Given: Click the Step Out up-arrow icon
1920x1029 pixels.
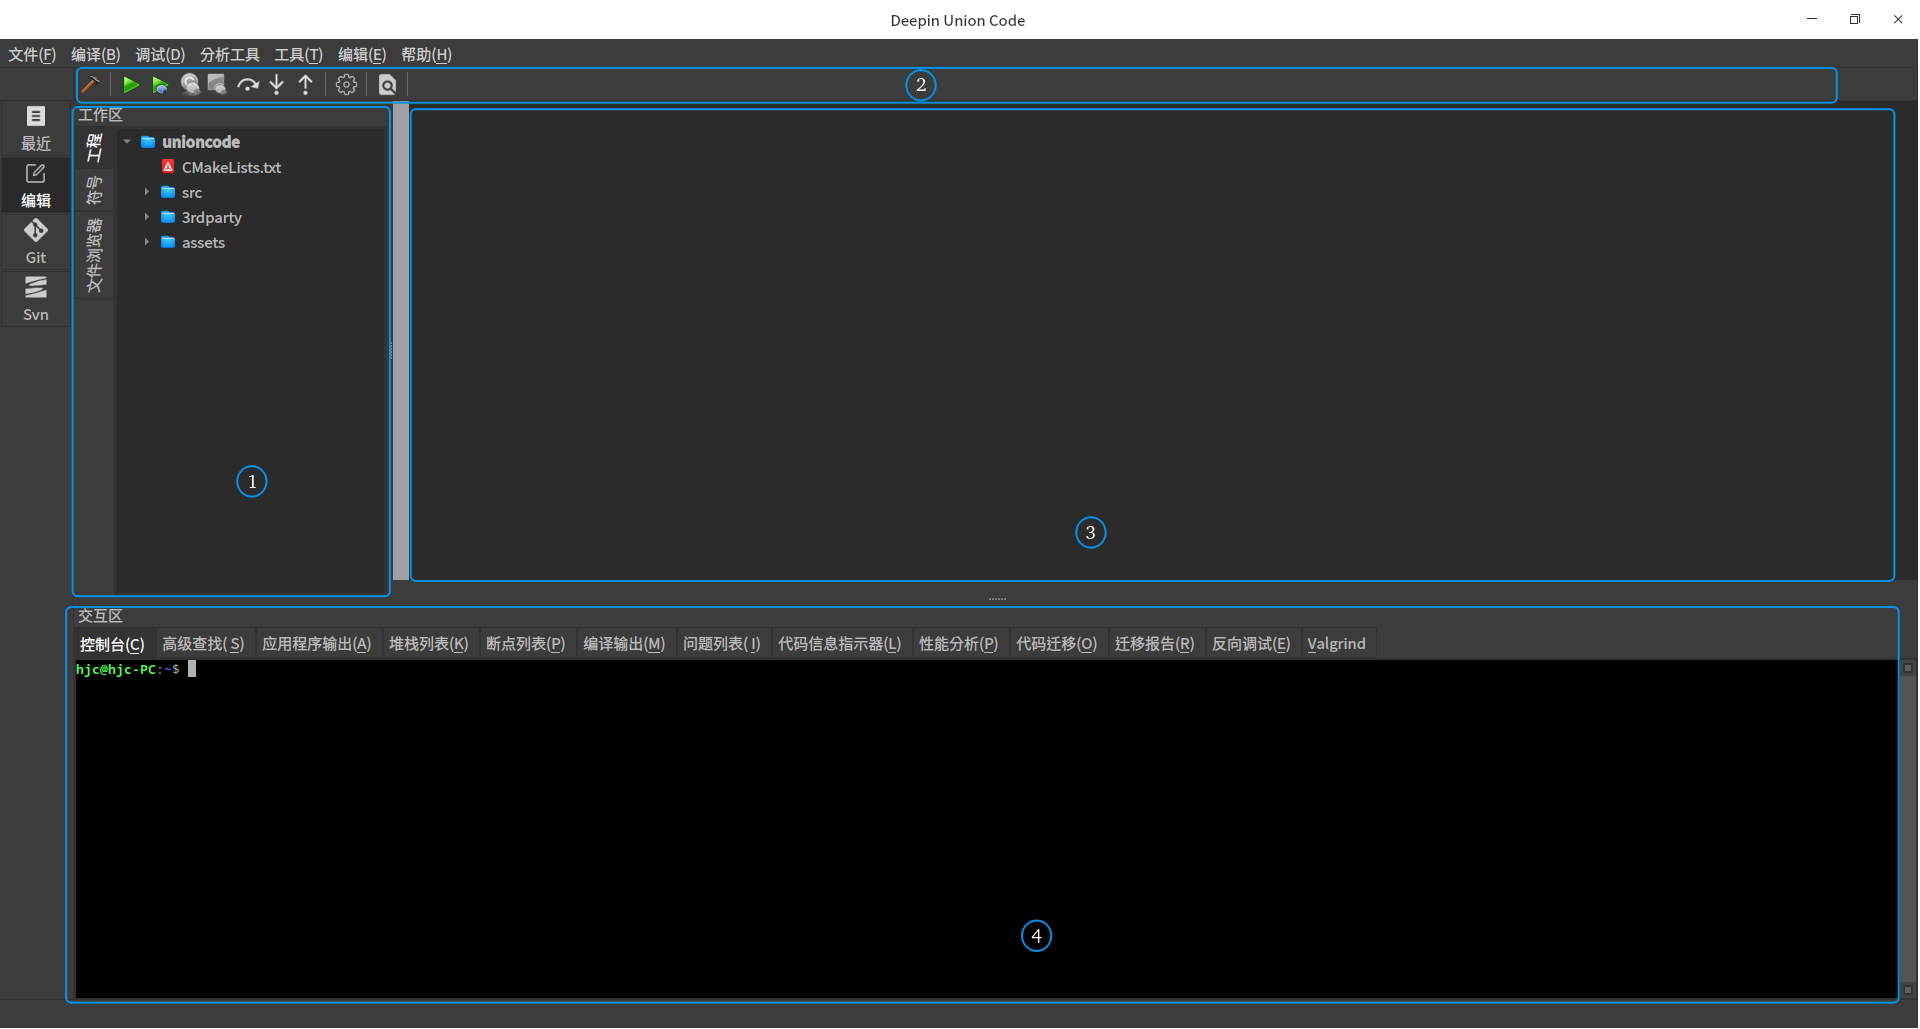Looking at the screenshot, I should coord(306,85).
